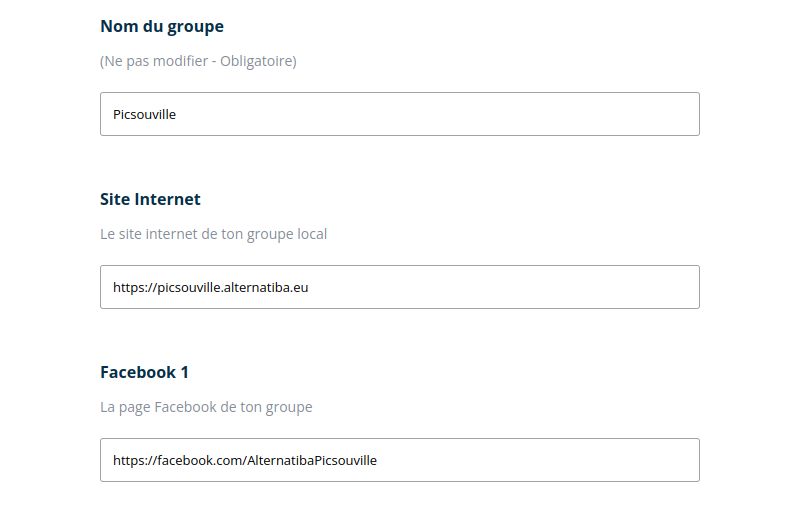The width and height of the screenshot is (786, 524).
Task: Click the "La page Facebook de ton groupe" hint
Action: tap(206, 407)
